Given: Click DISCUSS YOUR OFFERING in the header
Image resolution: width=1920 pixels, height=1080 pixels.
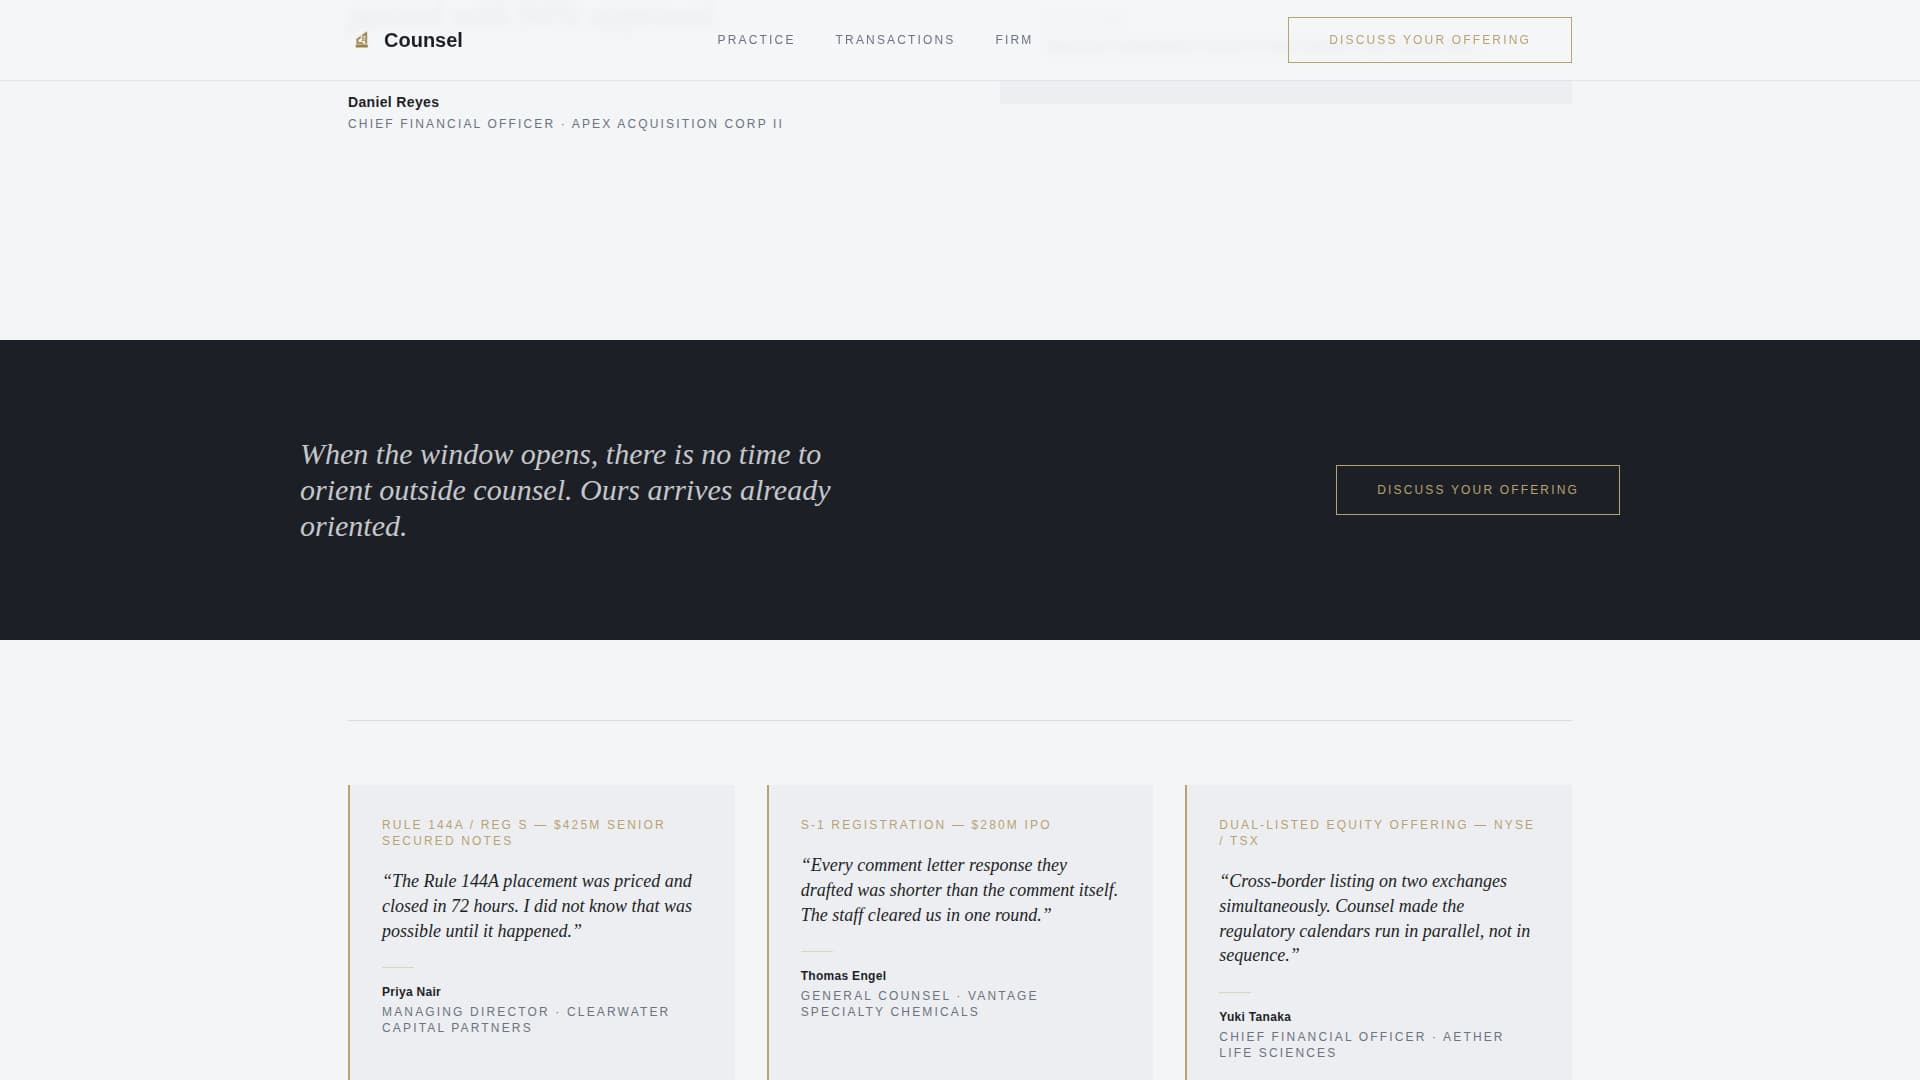Looking at the screenshot, I should (x=1429, y=40).
